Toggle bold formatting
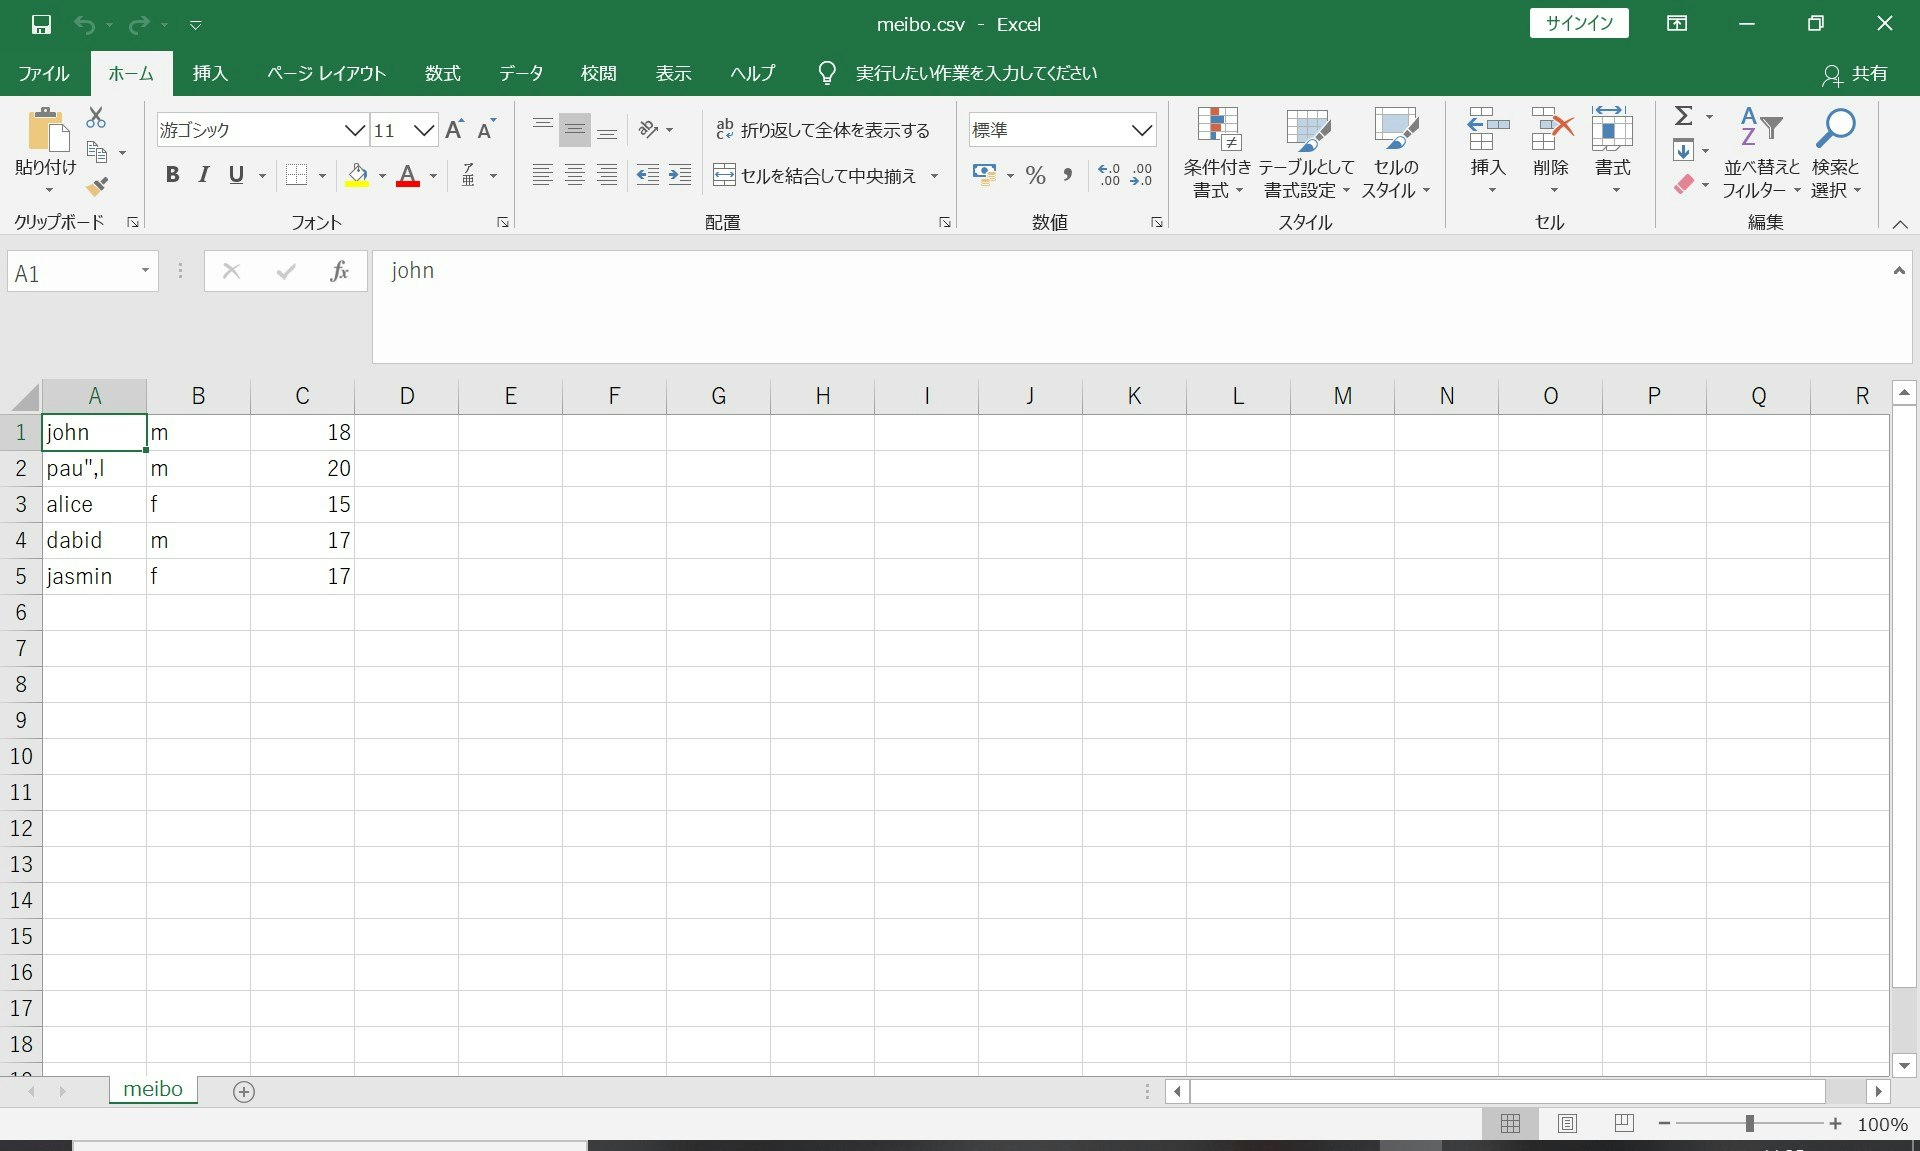Viewport: 1920px width, 1151px height. tap(172, 176)
